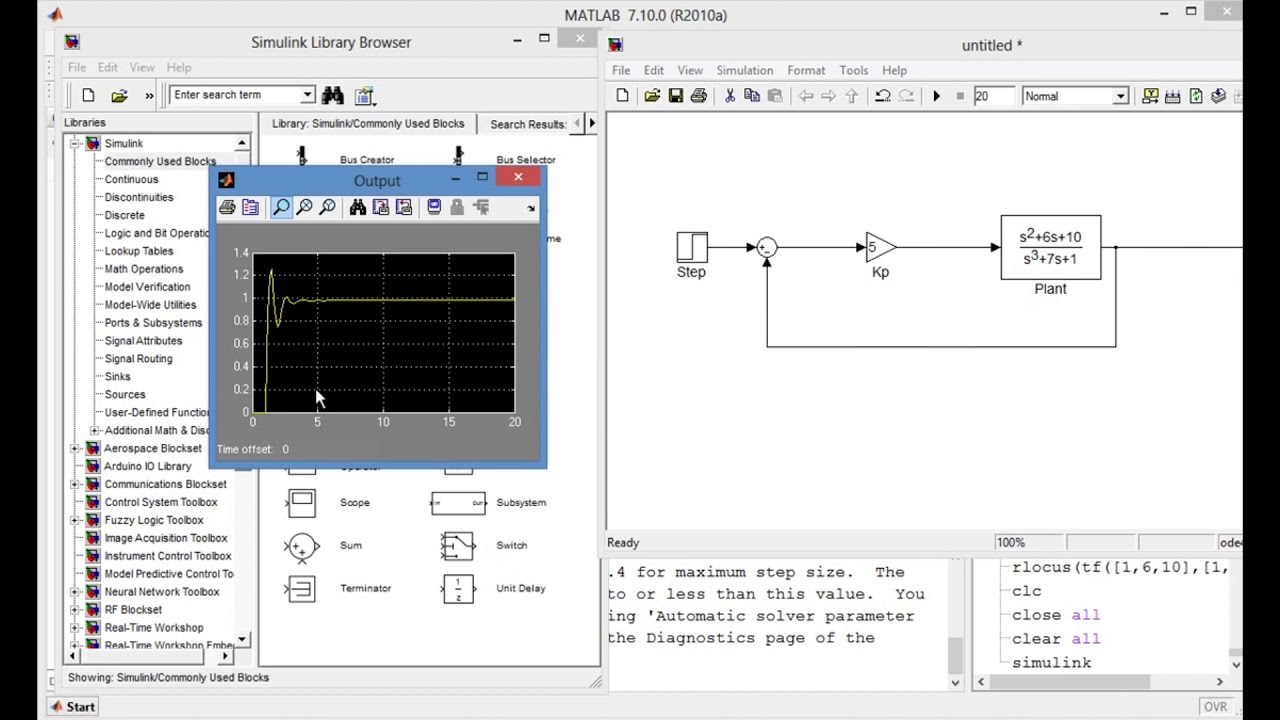Screen dimensions: 1280x720
Task: Click the new model icon in Library Browser
Action: click(88, 95)
